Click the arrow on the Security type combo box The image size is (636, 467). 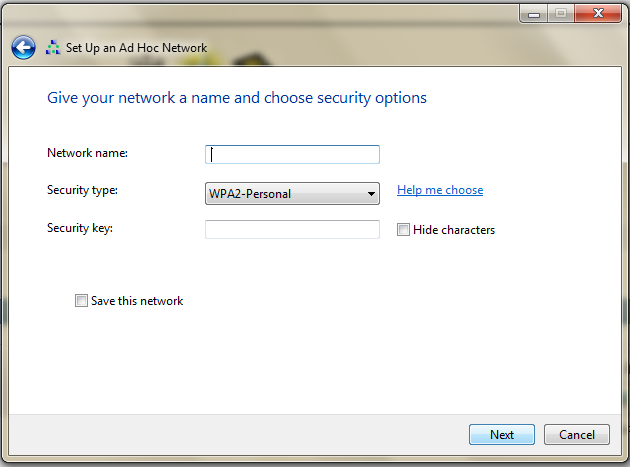(371, 193)
